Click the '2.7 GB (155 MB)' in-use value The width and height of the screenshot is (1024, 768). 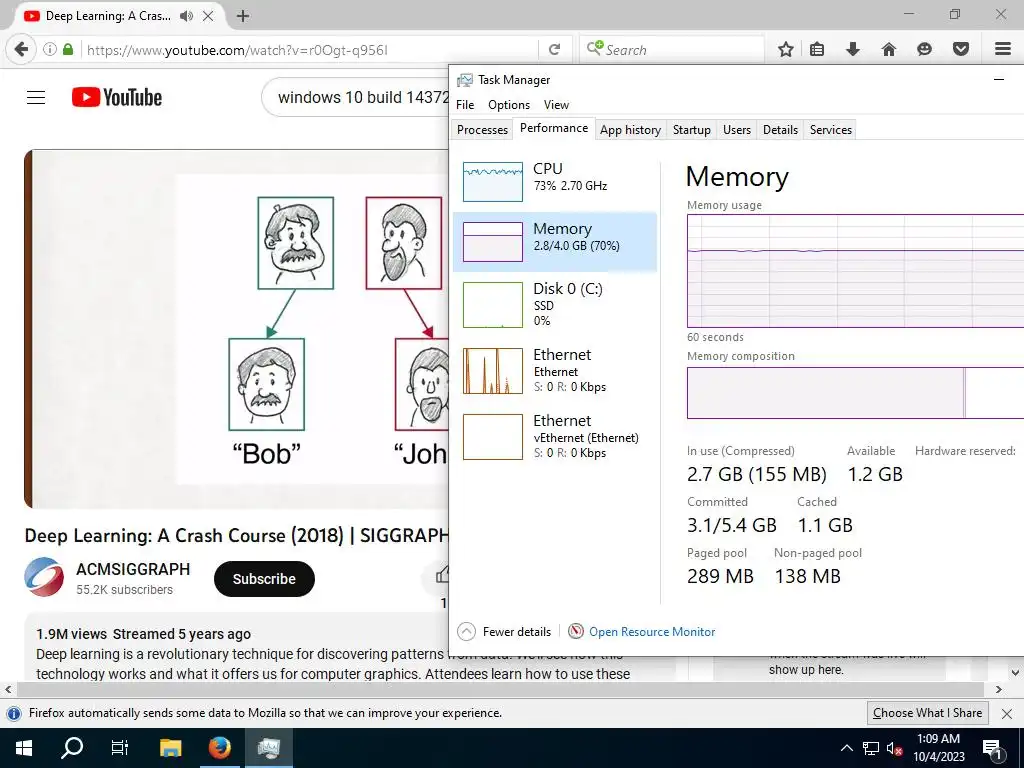pos(756,474)
